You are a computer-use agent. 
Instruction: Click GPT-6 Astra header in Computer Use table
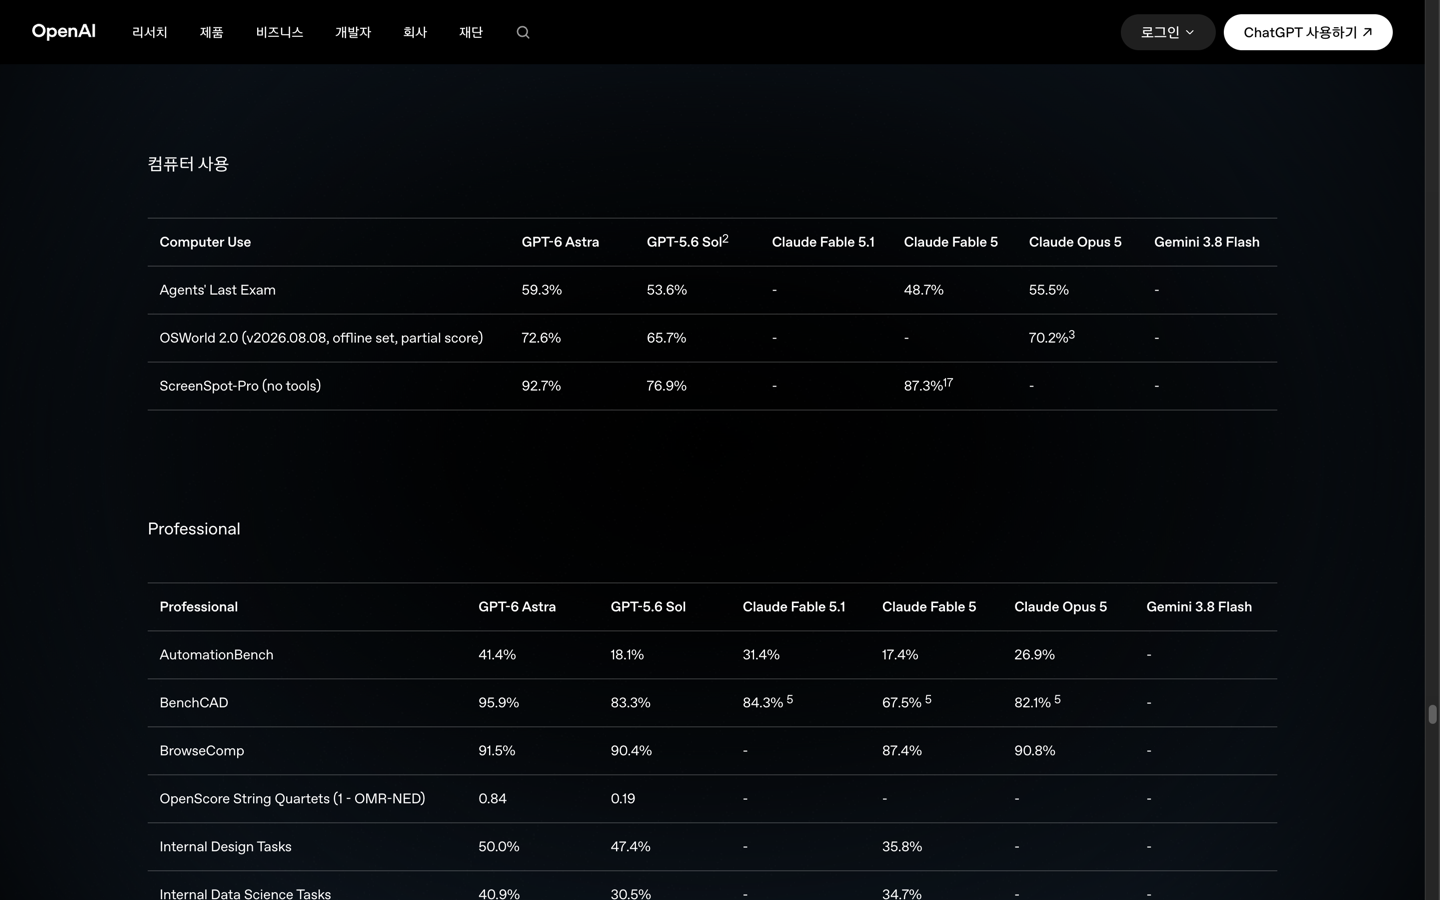(x=560, y=242)
